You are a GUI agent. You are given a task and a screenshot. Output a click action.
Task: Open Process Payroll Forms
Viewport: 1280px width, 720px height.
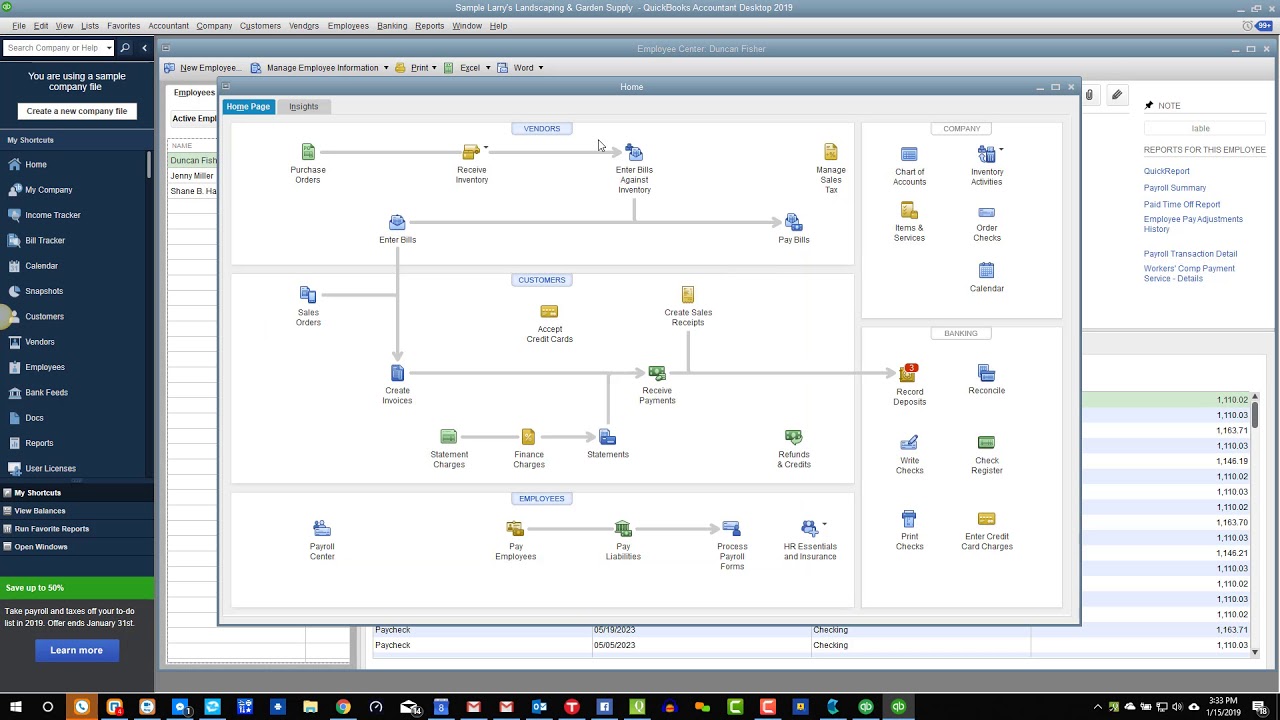[731, 529]
